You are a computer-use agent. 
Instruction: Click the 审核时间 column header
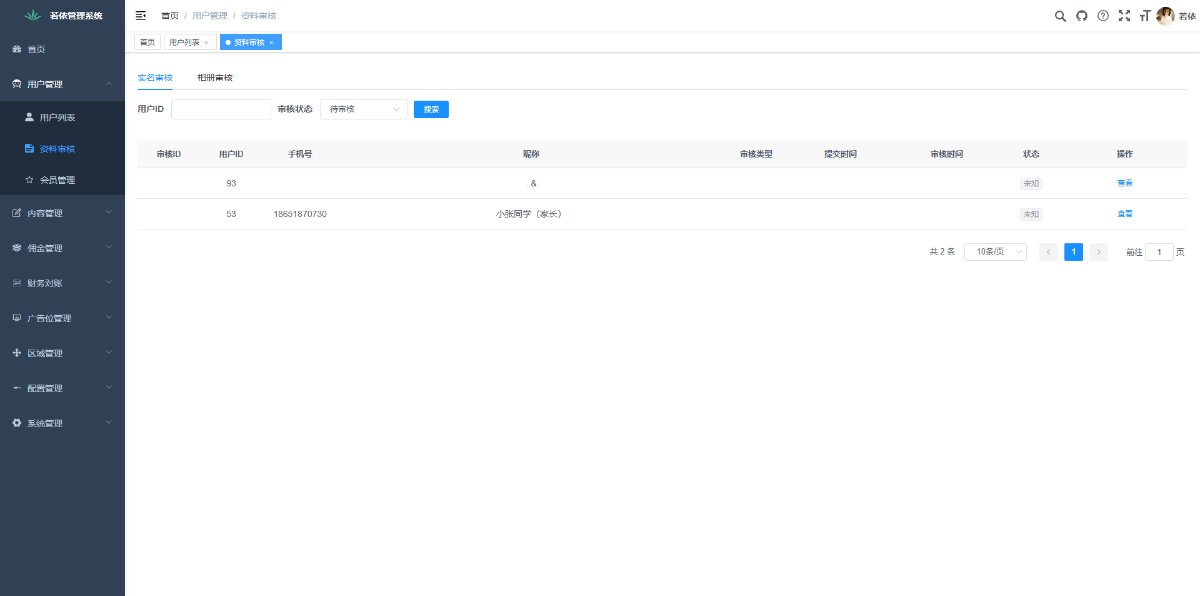tap(946, 154)
